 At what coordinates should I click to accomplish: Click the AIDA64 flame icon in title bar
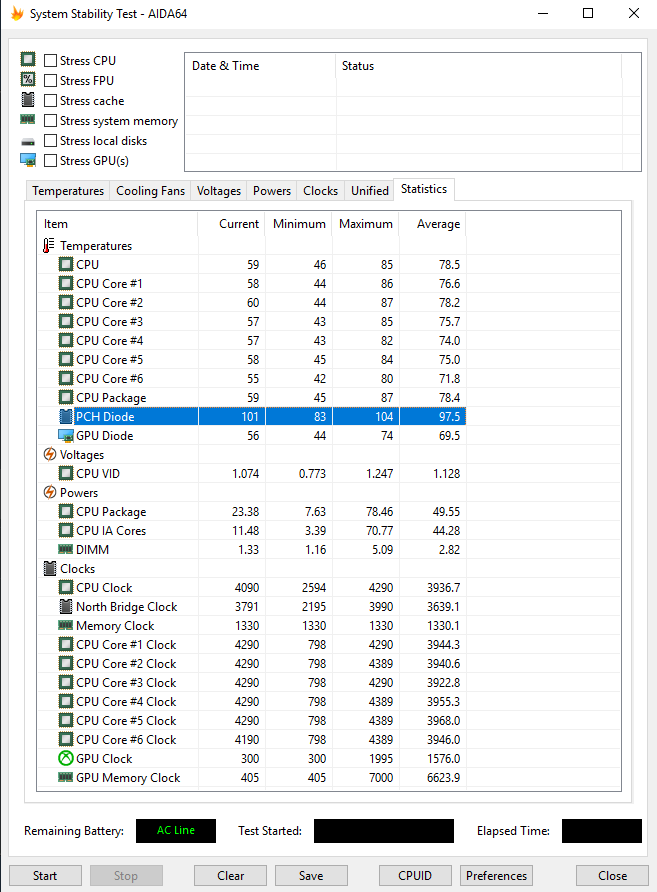tap(17, 13)
